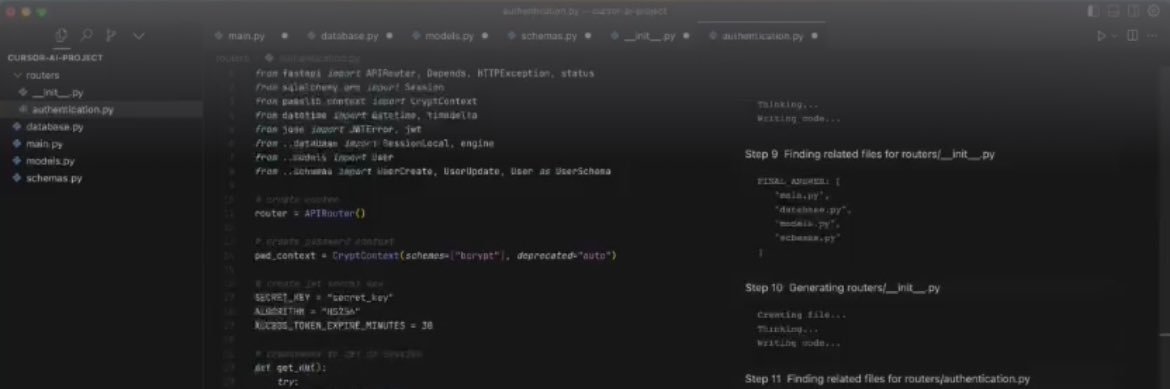Open the Search view icon in sidebar
The height and width of the screenshot is (389, 1170).
click(x=87, y=35)
